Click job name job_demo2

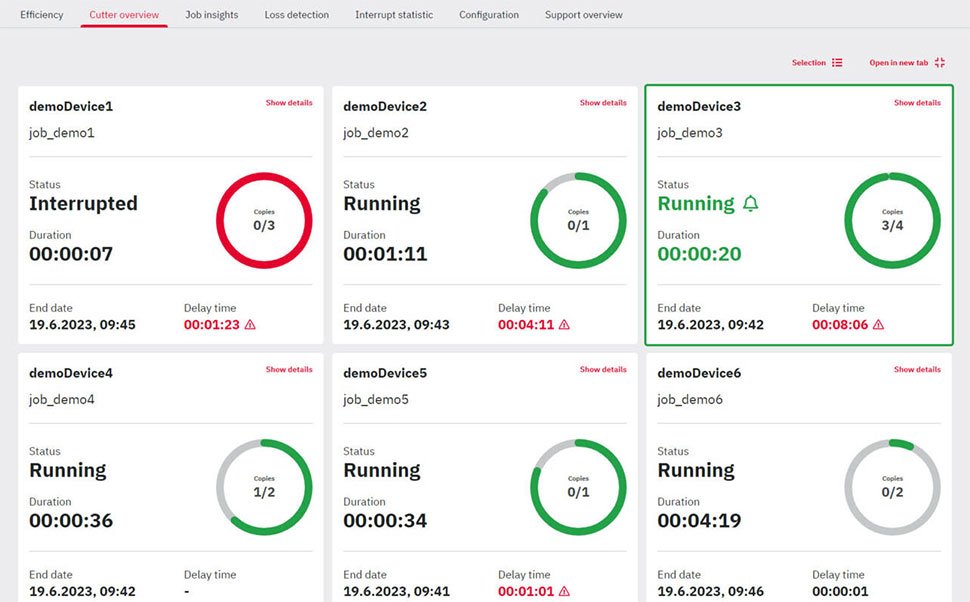tap(376, 133)
